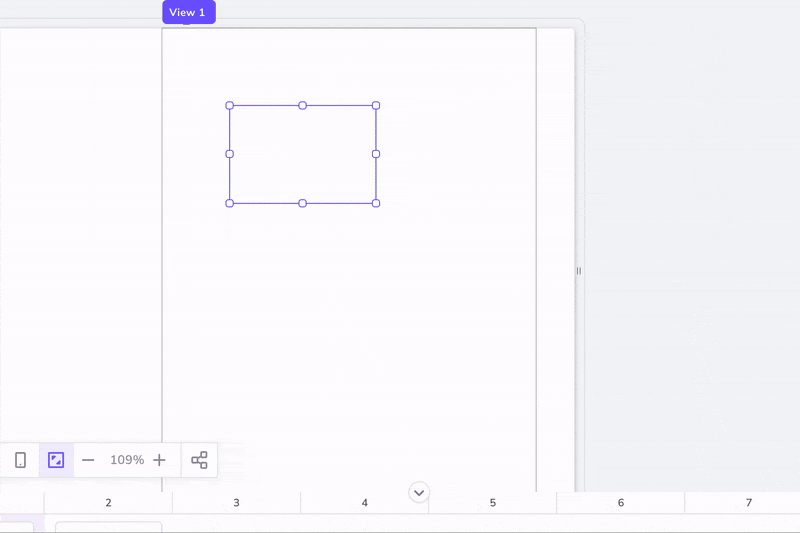The image size is (800, 533).
Task: Select timeline column marker 7
Action: pos(748,503)
